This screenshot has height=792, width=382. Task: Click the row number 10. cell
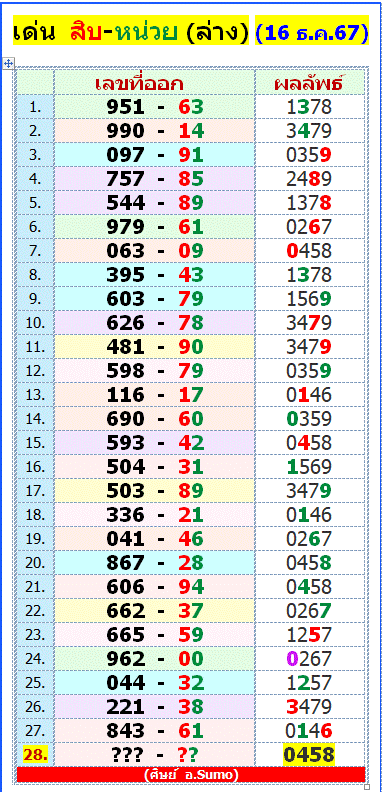35,323
